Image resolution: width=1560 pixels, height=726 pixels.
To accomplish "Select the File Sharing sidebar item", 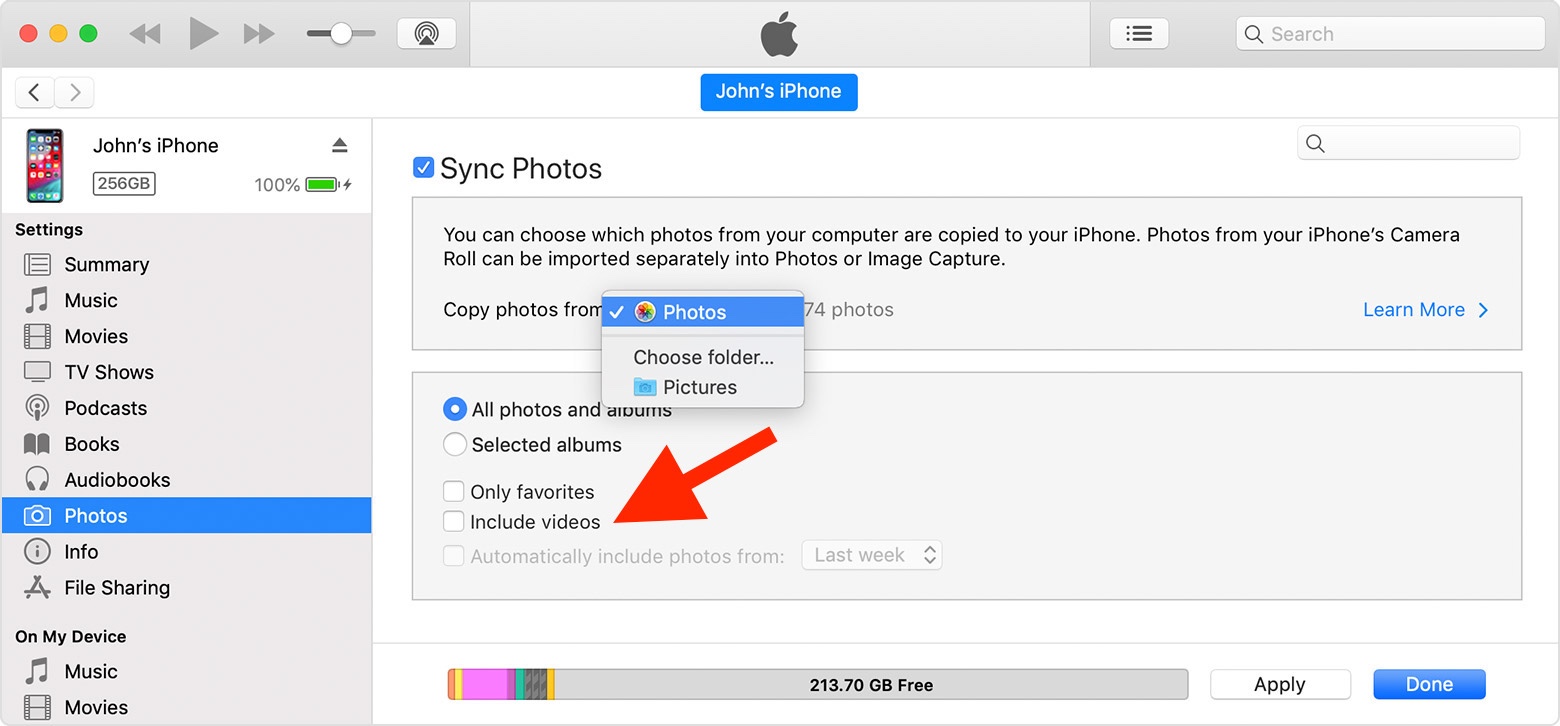I will (x=116, y=587).
